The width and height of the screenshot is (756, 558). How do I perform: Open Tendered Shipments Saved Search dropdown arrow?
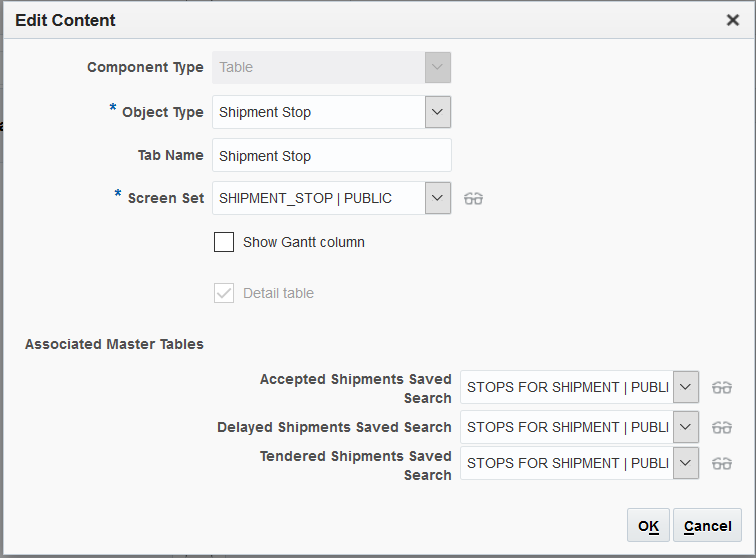[x=686, y=463]
